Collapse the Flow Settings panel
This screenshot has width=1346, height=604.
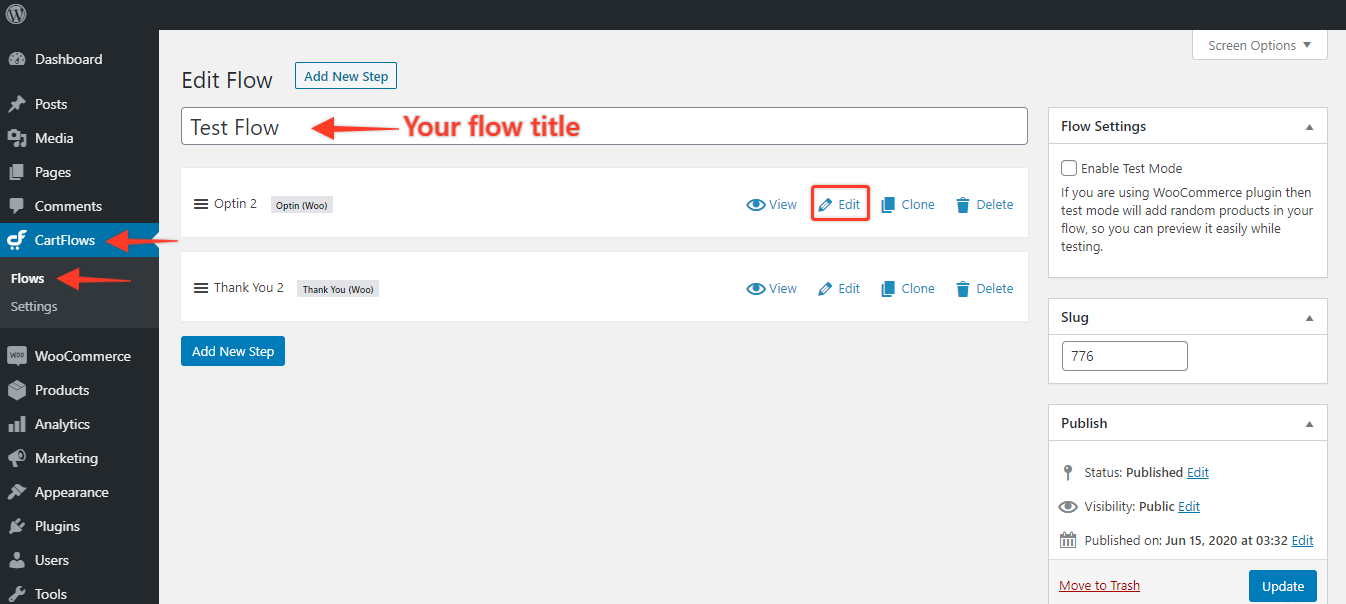tap(1309, 127)
